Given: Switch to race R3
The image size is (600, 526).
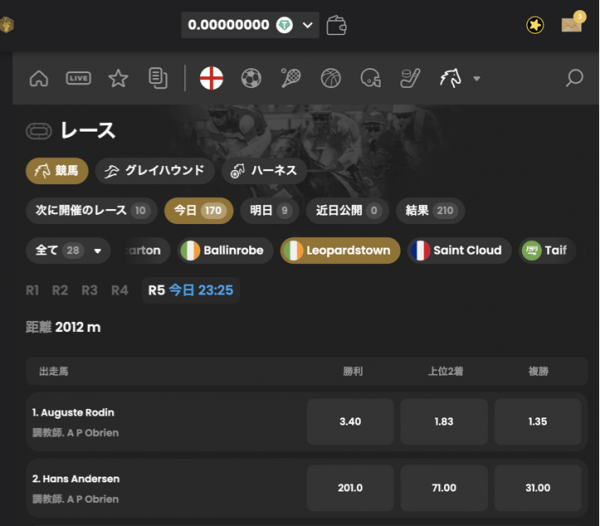Looking at the screenshot, I should click(x=90, y=290).
